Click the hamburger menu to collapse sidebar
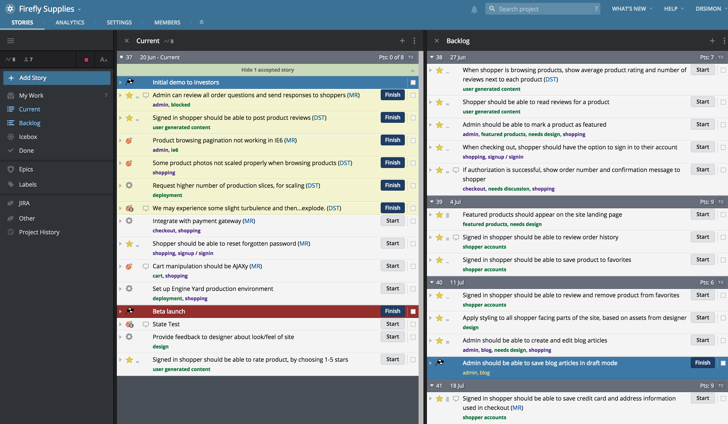Screen dimensions: 728x424 pos(11,41)
